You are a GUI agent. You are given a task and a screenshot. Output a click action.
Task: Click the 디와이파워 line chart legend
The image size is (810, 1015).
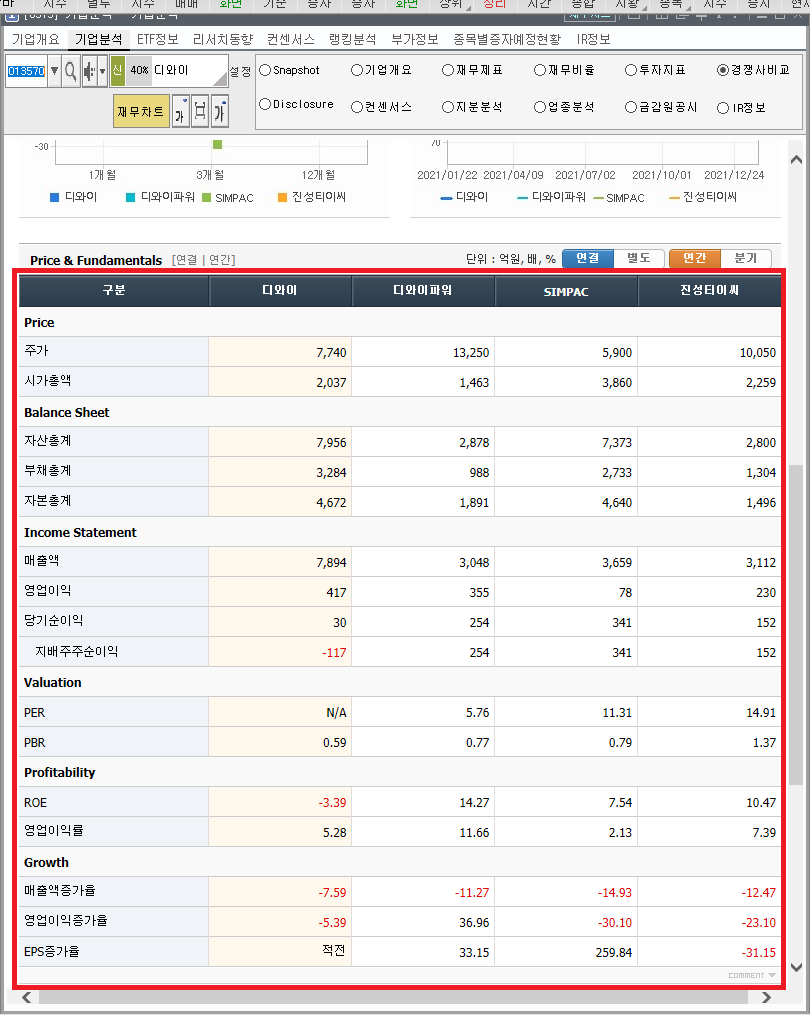(x=552, y=197)
